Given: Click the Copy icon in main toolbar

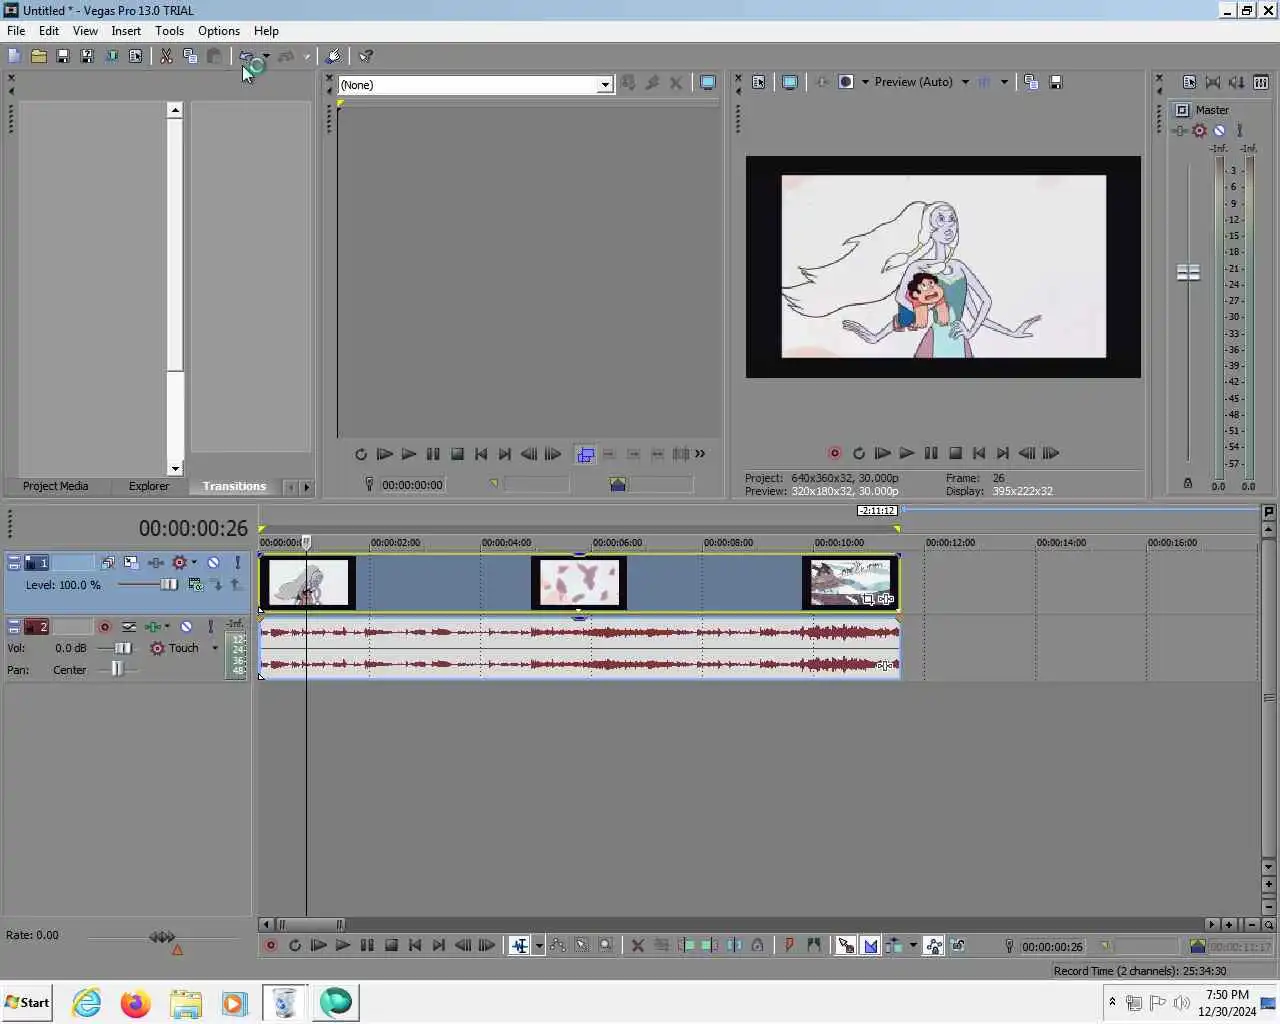Looking at the screenshot, I should click(x=190, y=57).
